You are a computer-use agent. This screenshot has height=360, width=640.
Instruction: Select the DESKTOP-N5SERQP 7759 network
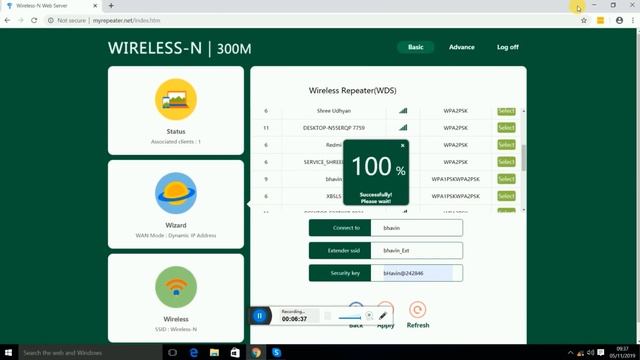pos(506,128)
